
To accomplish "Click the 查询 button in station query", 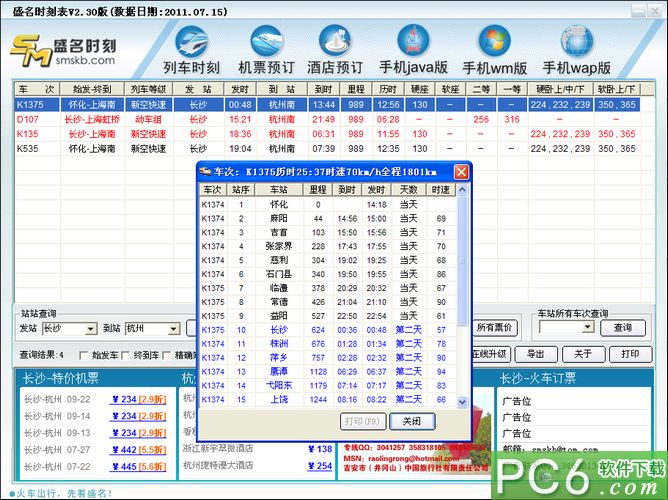I will pos(622,328).
